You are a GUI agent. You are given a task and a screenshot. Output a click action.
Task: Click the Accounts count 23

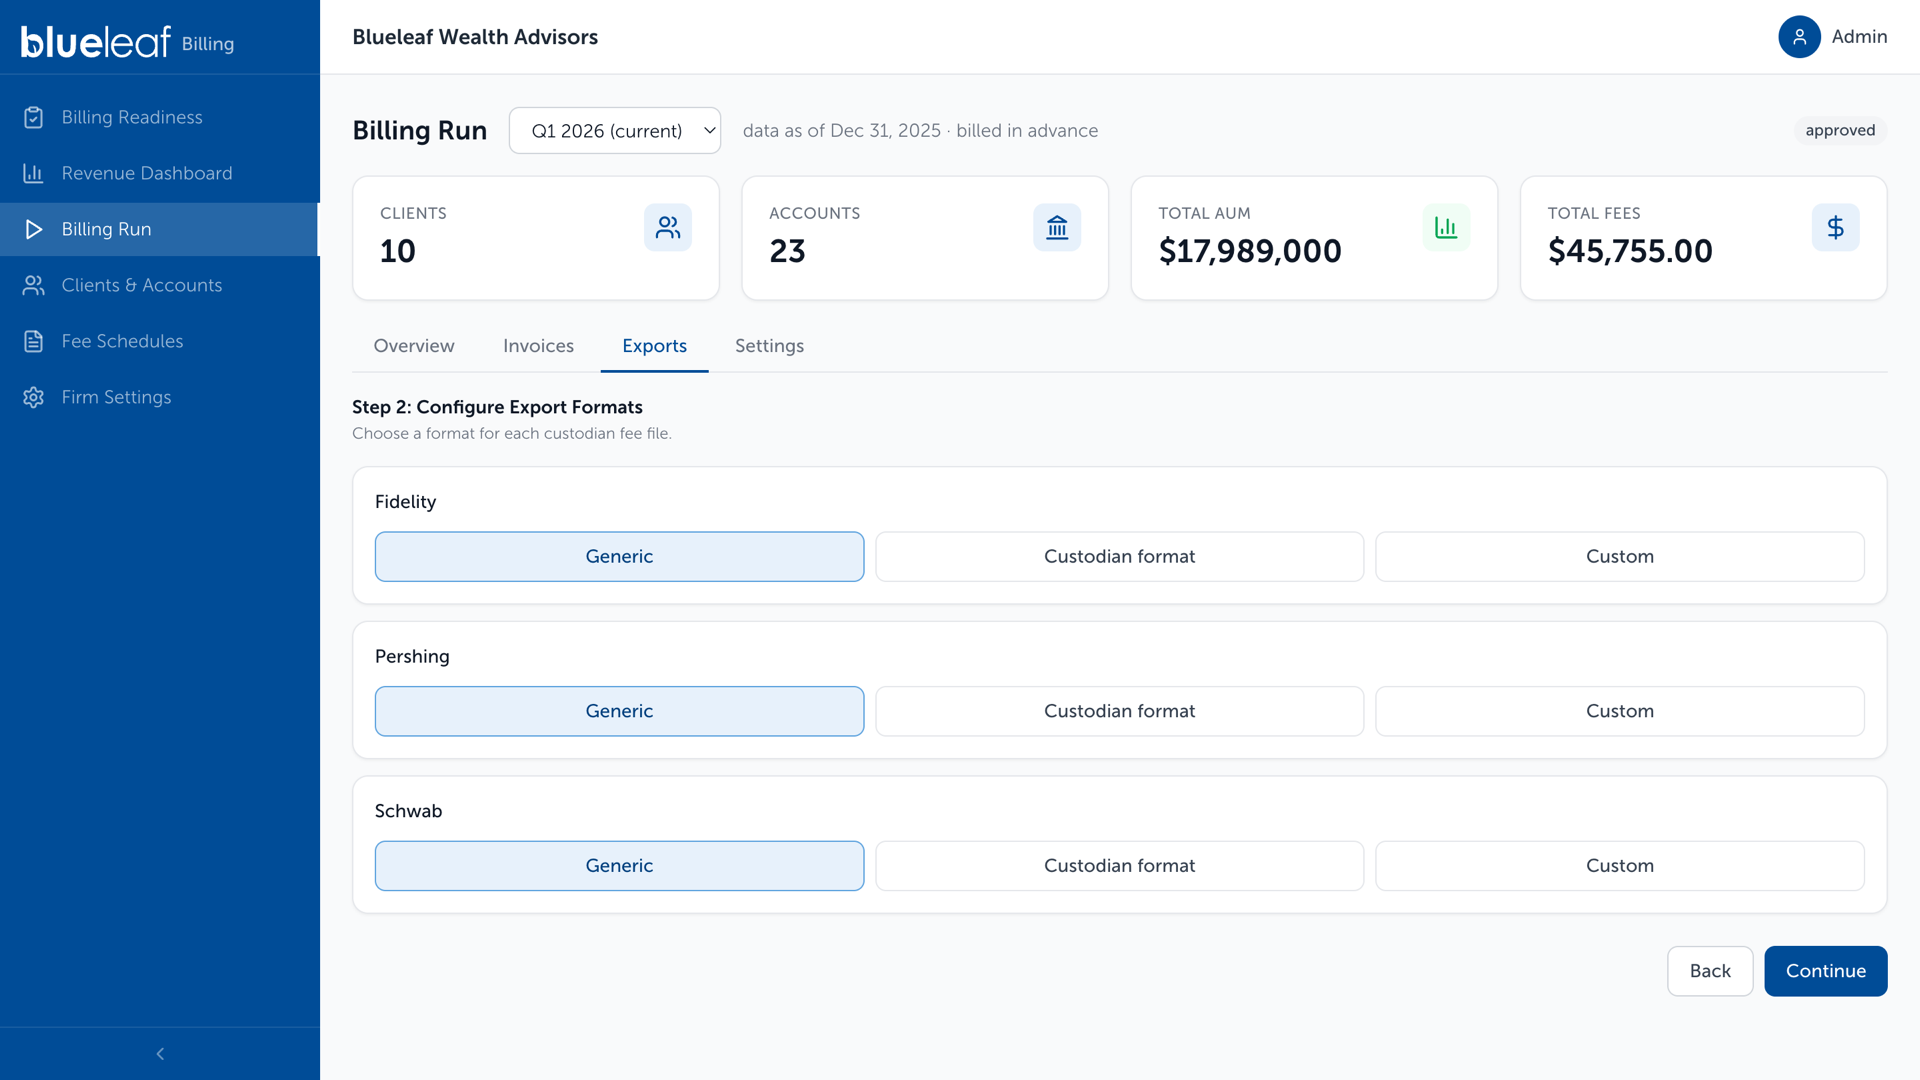tap(787, 251)
